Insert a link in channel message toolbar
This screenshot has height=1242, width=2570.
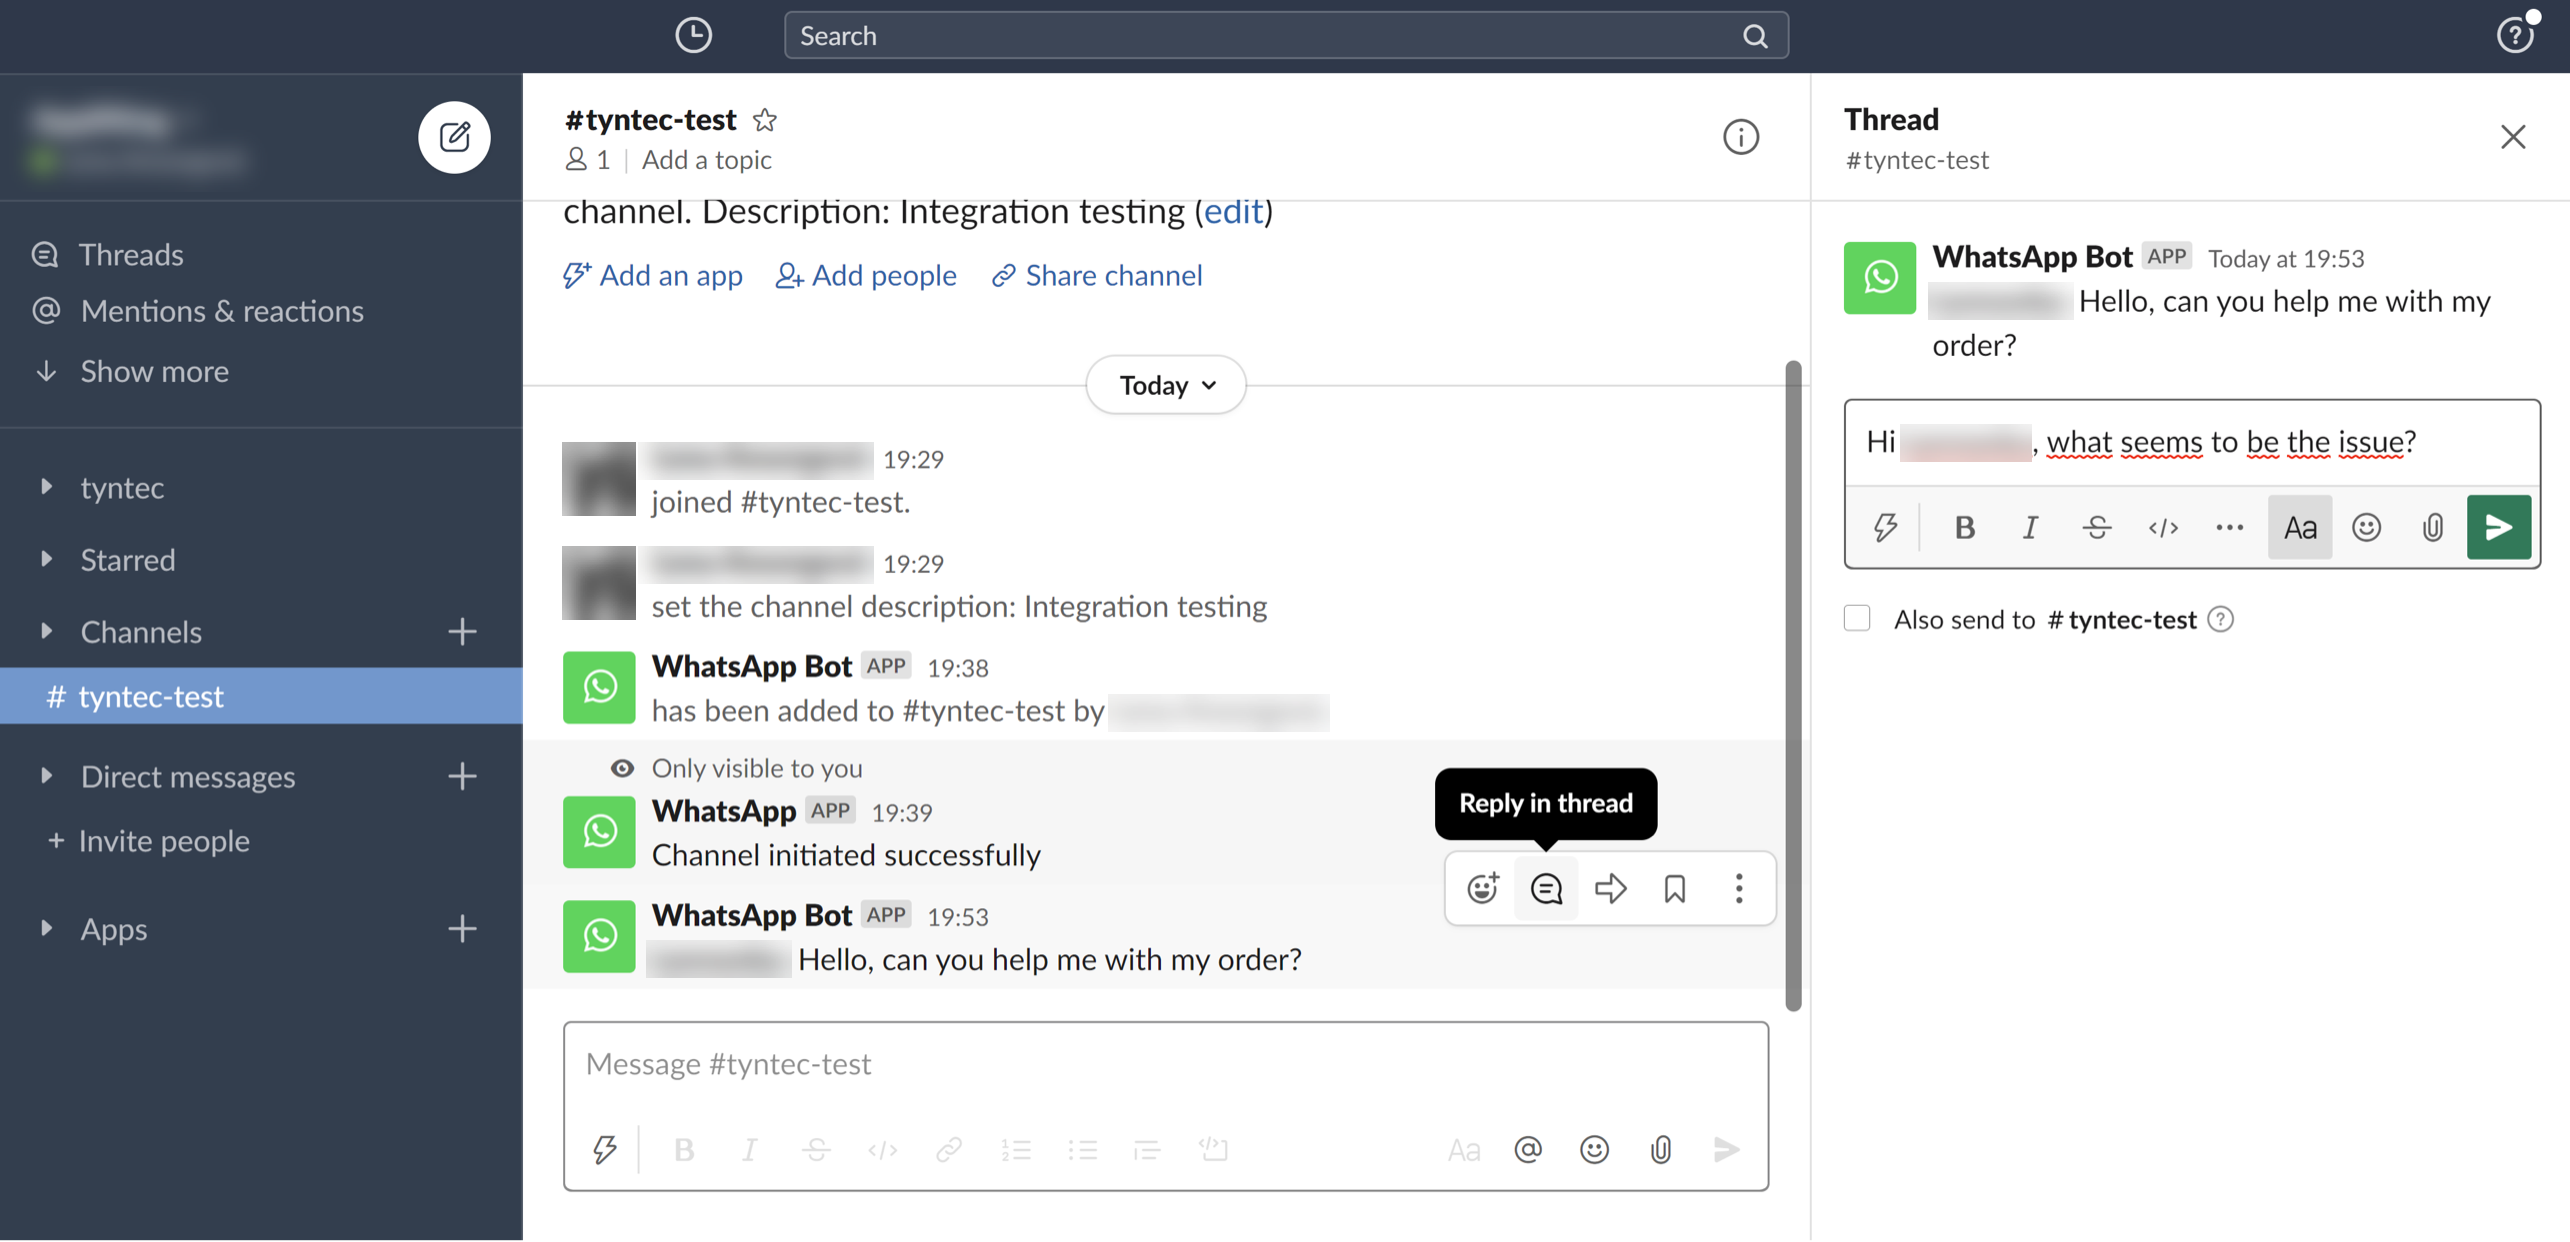[x=948, y=1149]
